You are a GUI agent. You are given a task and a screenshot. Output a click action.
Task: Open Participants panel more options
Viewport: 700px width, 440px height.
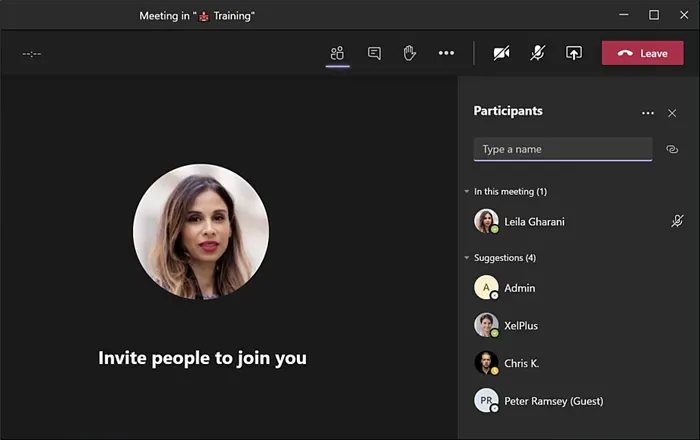pos(647,113)
